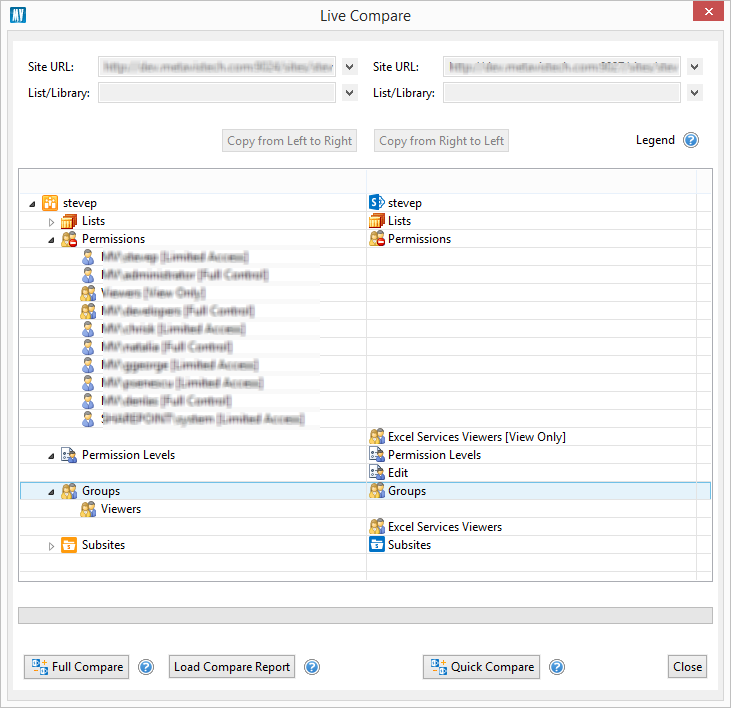The height and width of the screenshot is (708, 731).
Task: Click the Excel Services Viewers group icon under Groups
Action: [376, 527]
